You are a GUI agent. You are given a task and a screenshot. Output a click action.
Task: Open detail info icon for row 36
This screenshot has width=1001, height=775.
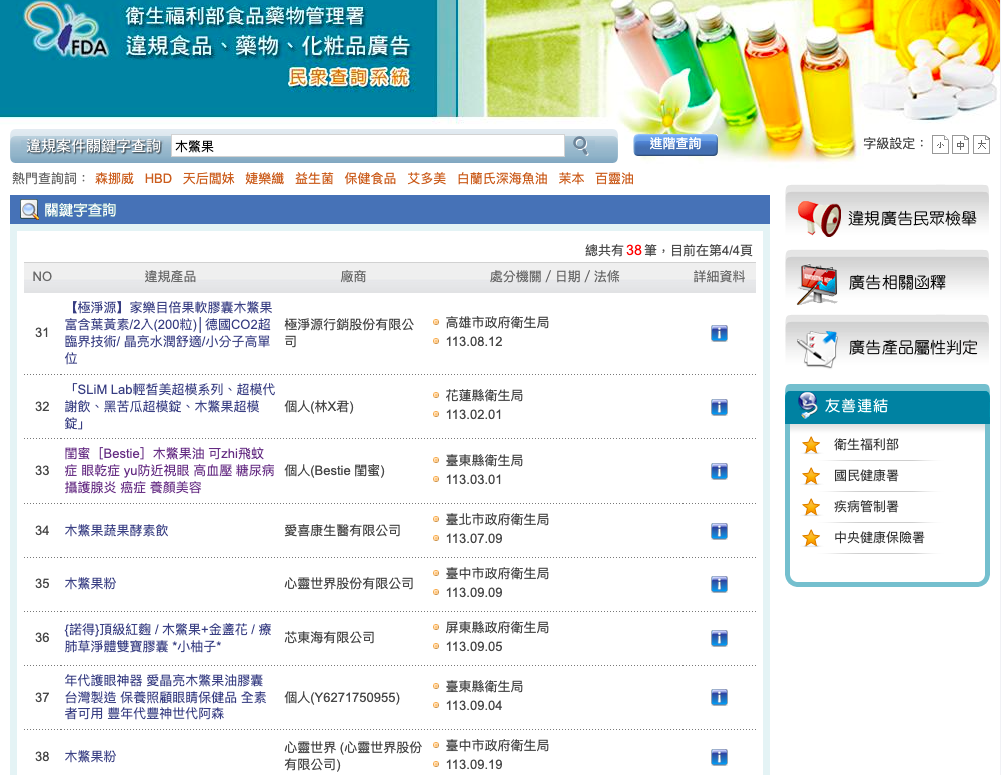pos(718,638)
